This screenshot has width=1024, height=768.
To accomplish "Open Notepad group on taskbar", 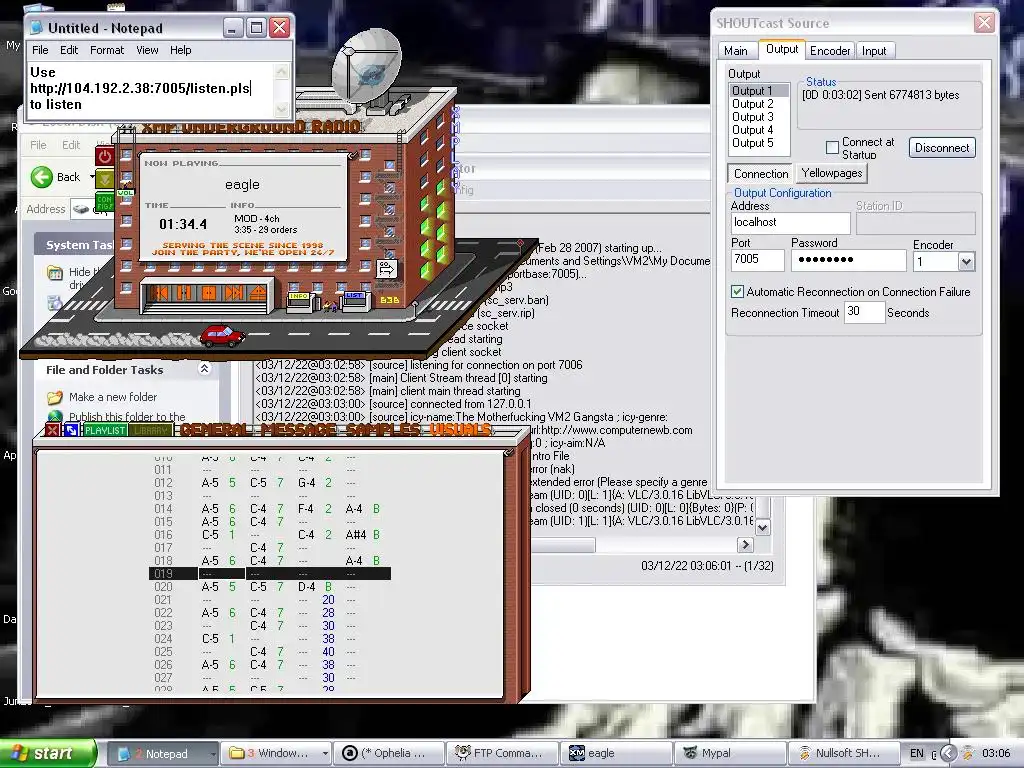I will pyautogui.click(x=163, y=754).
